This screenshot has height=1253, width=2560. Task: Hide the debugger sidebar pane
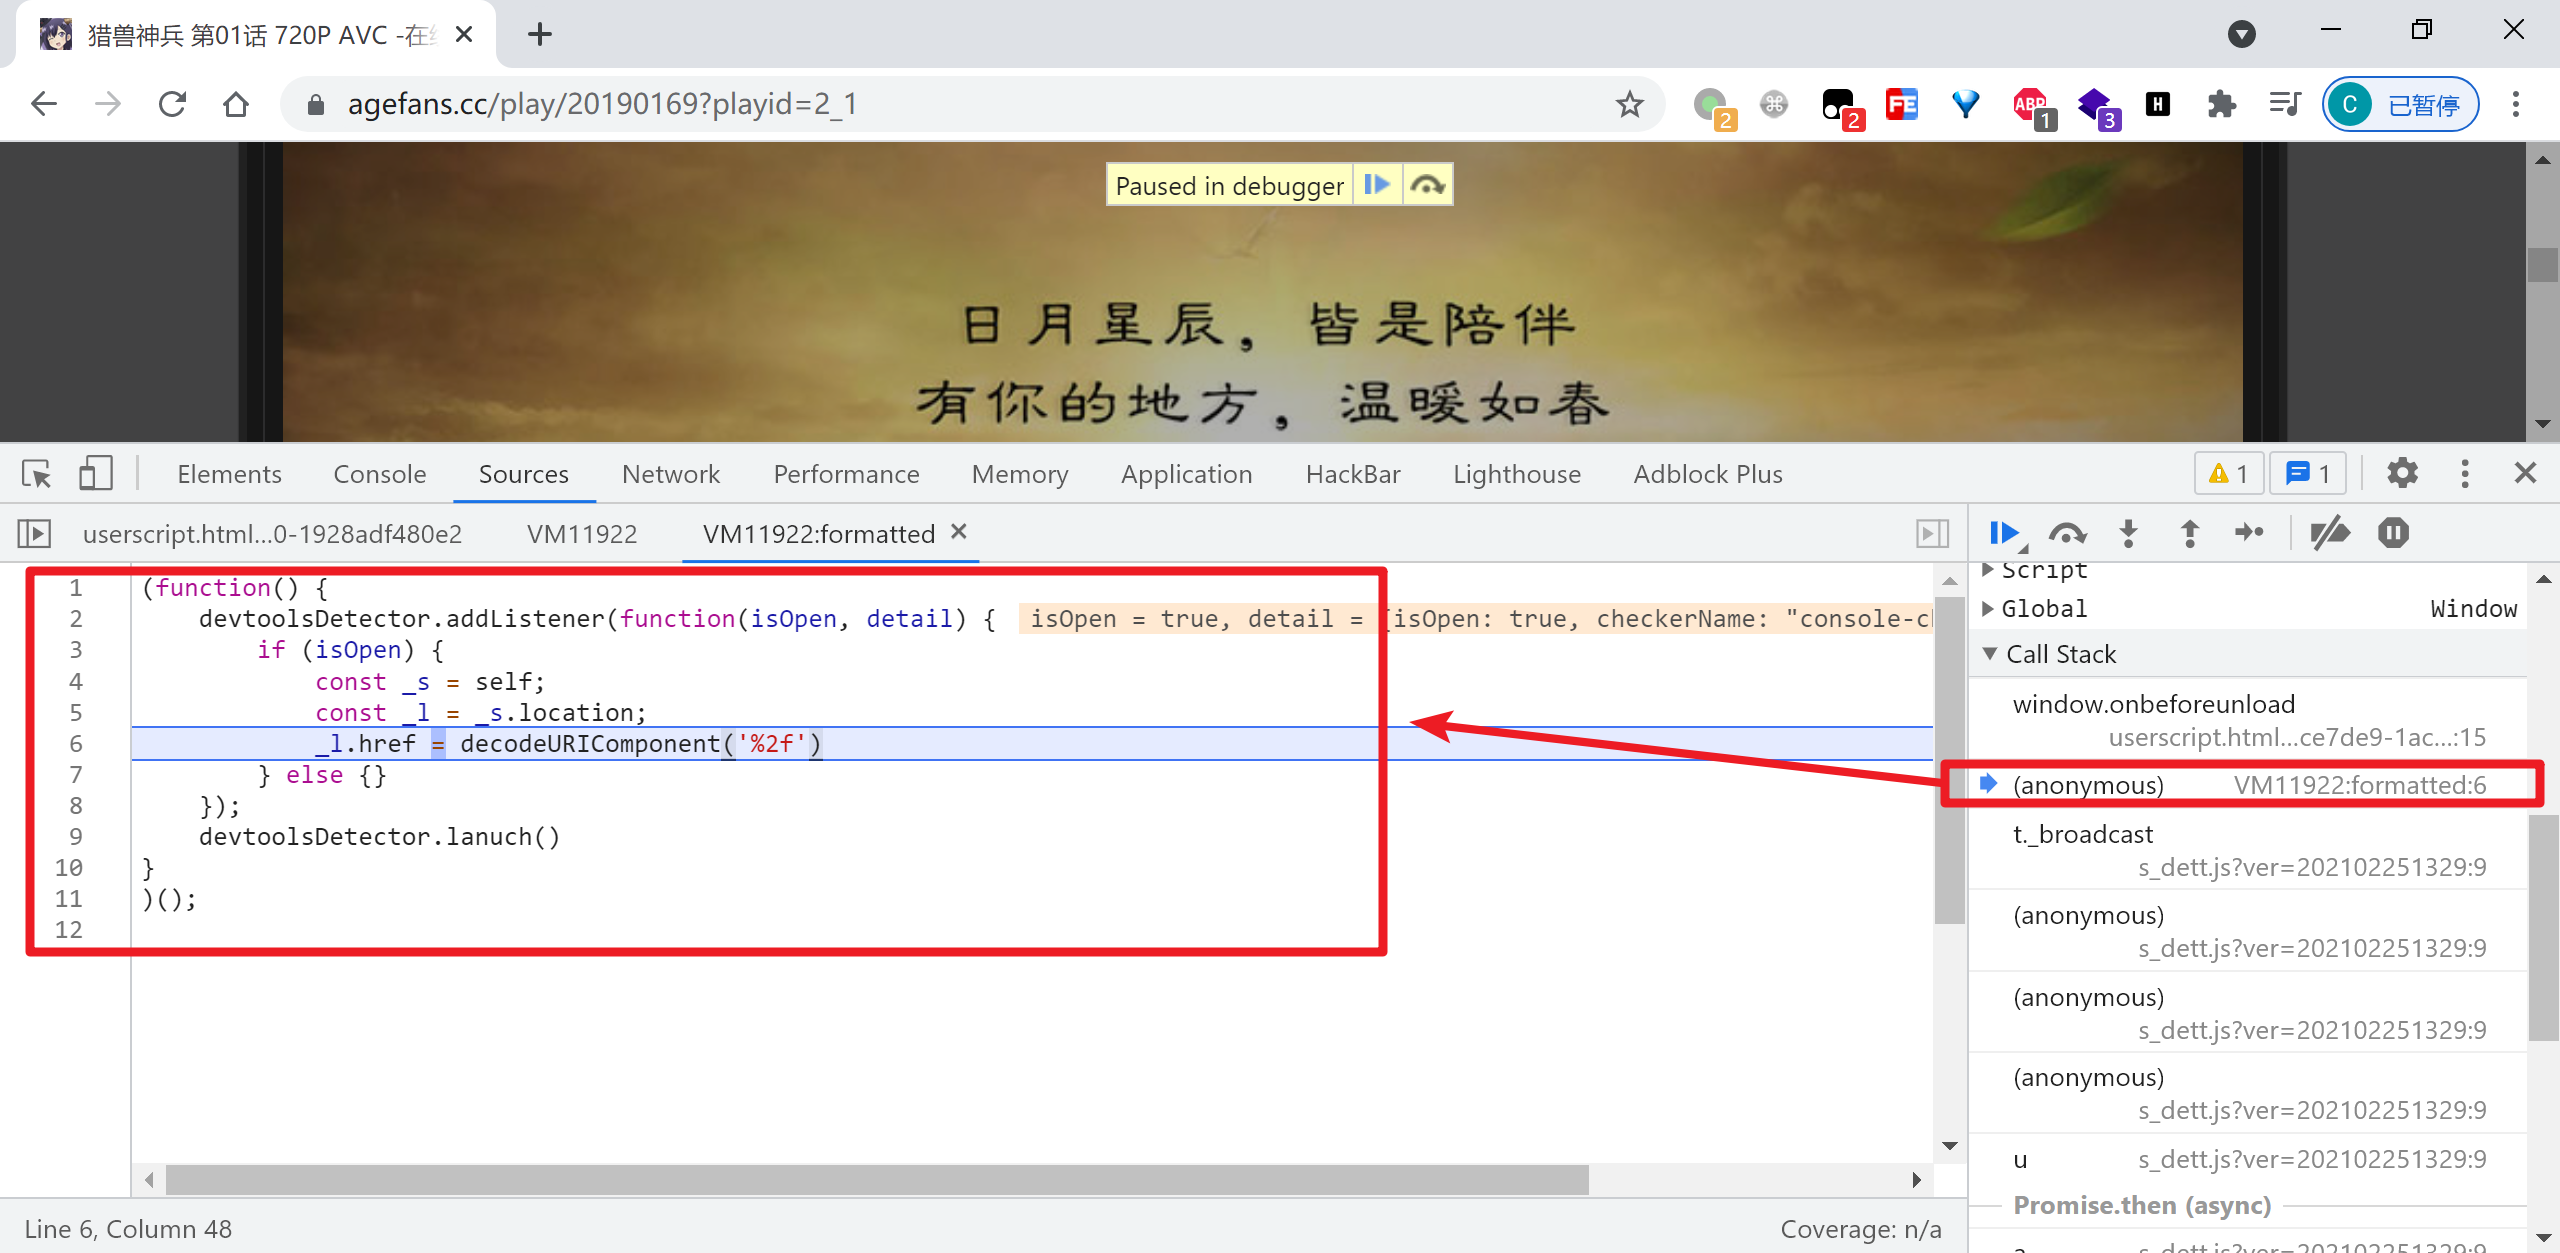pos(1932,534)
